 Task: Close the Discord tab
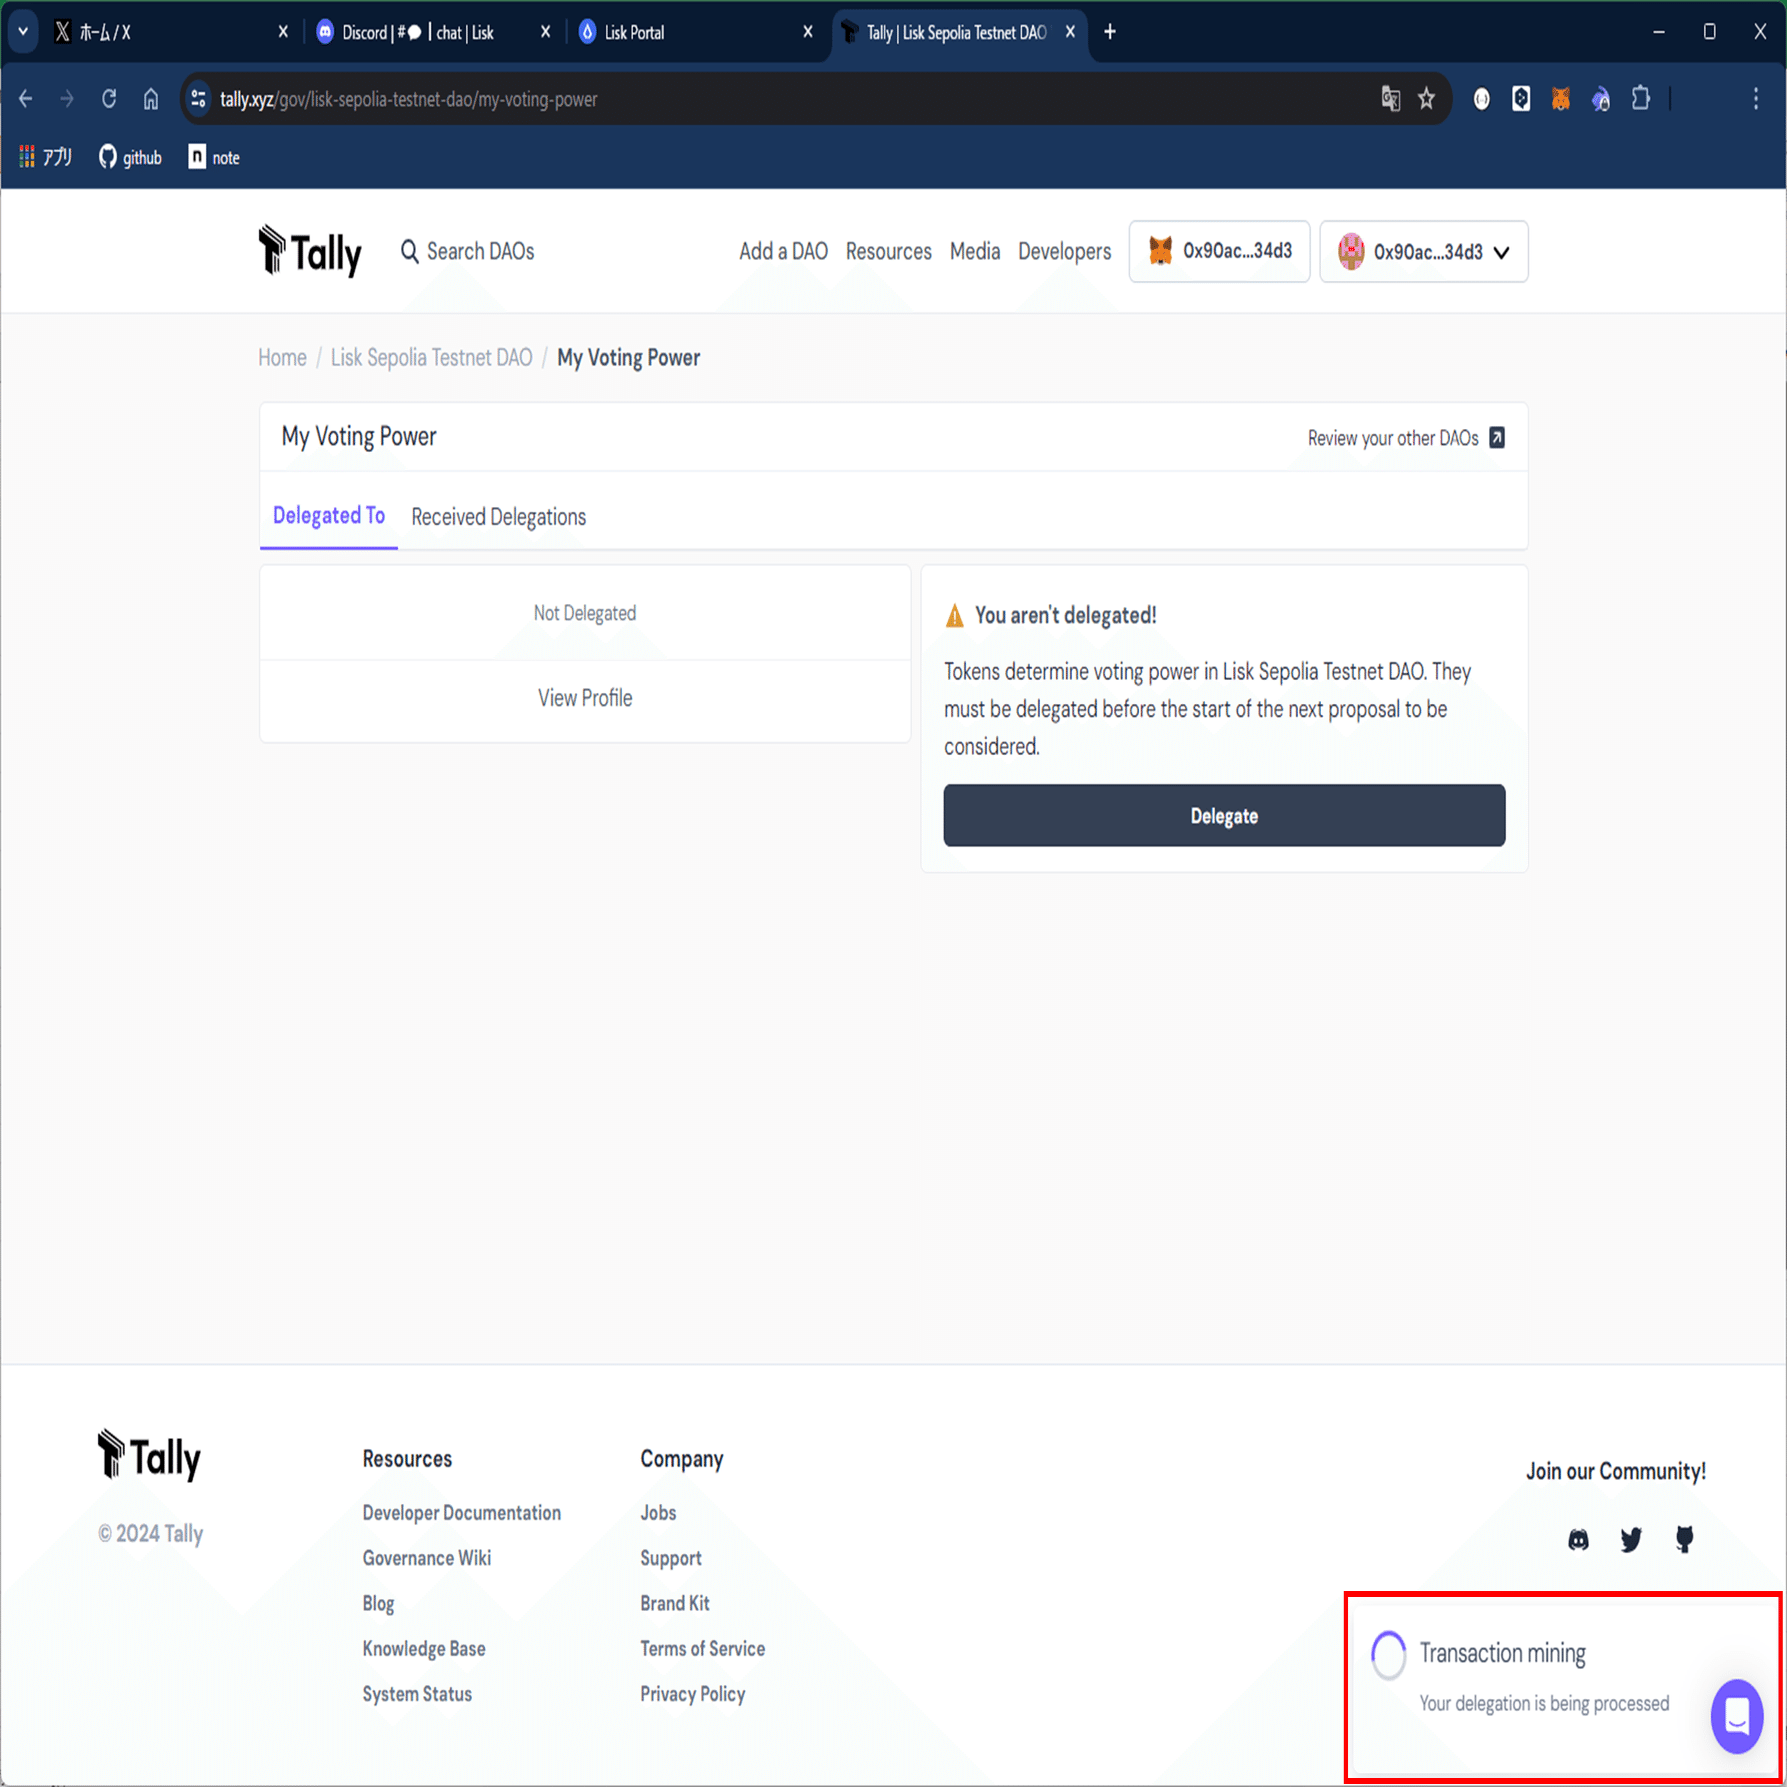(x=545, y=32)
